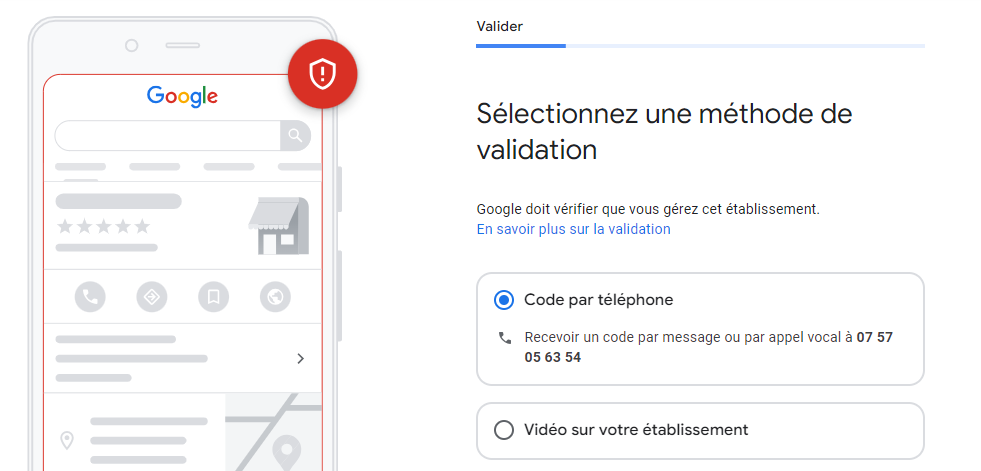Click the storefront illustration icon

[279, 226]
